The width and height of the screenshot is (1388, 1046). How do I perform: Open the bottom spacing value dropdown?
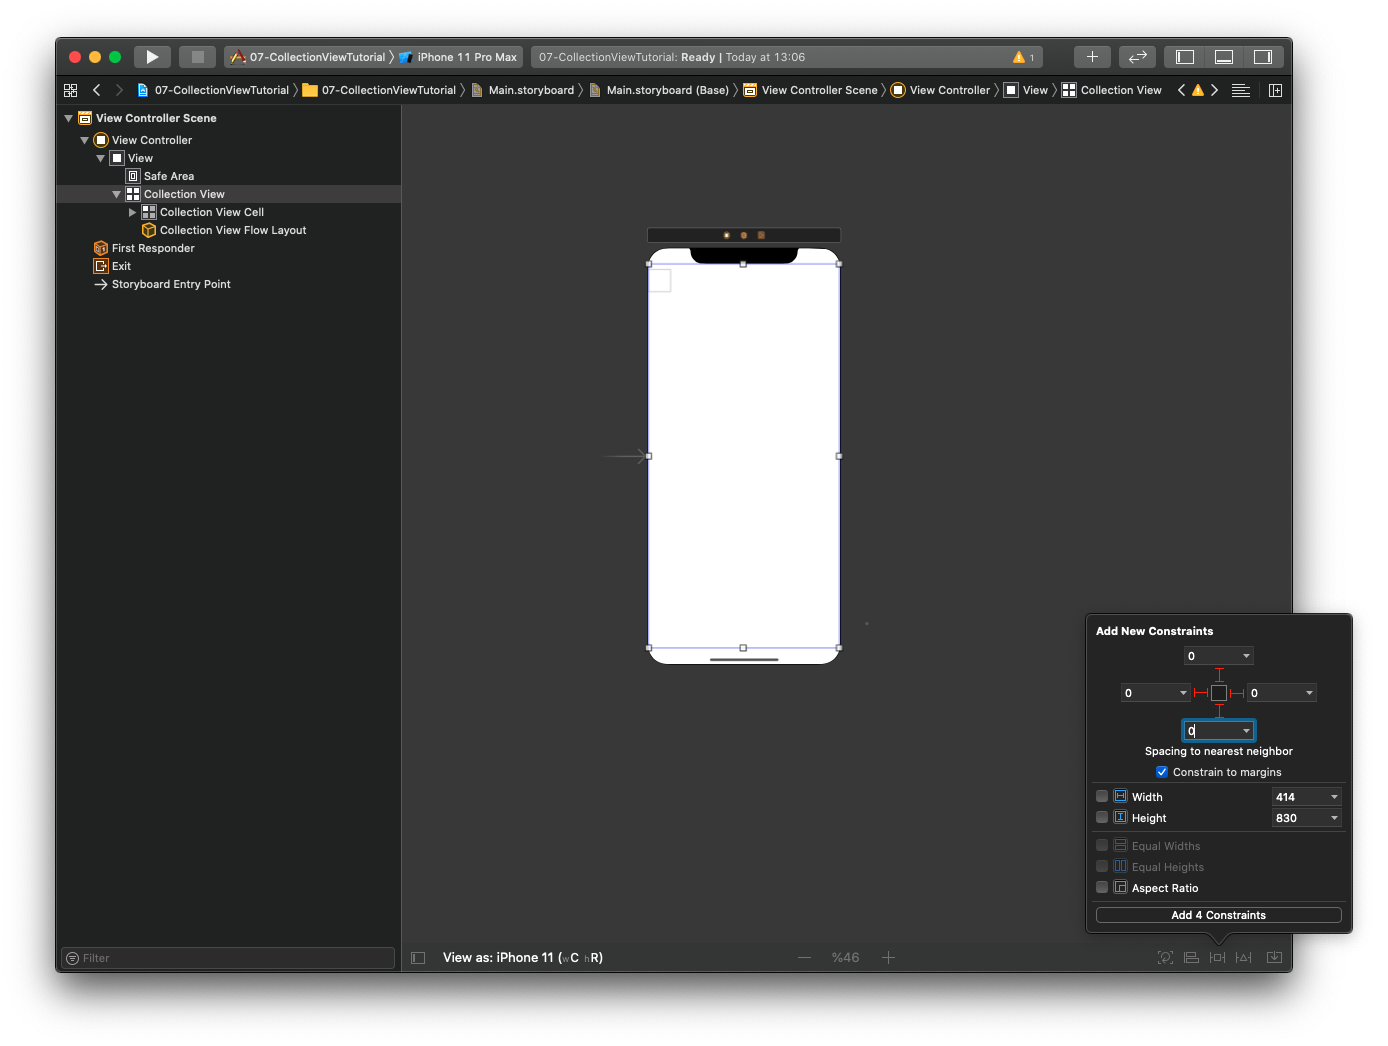(1244, 730)
